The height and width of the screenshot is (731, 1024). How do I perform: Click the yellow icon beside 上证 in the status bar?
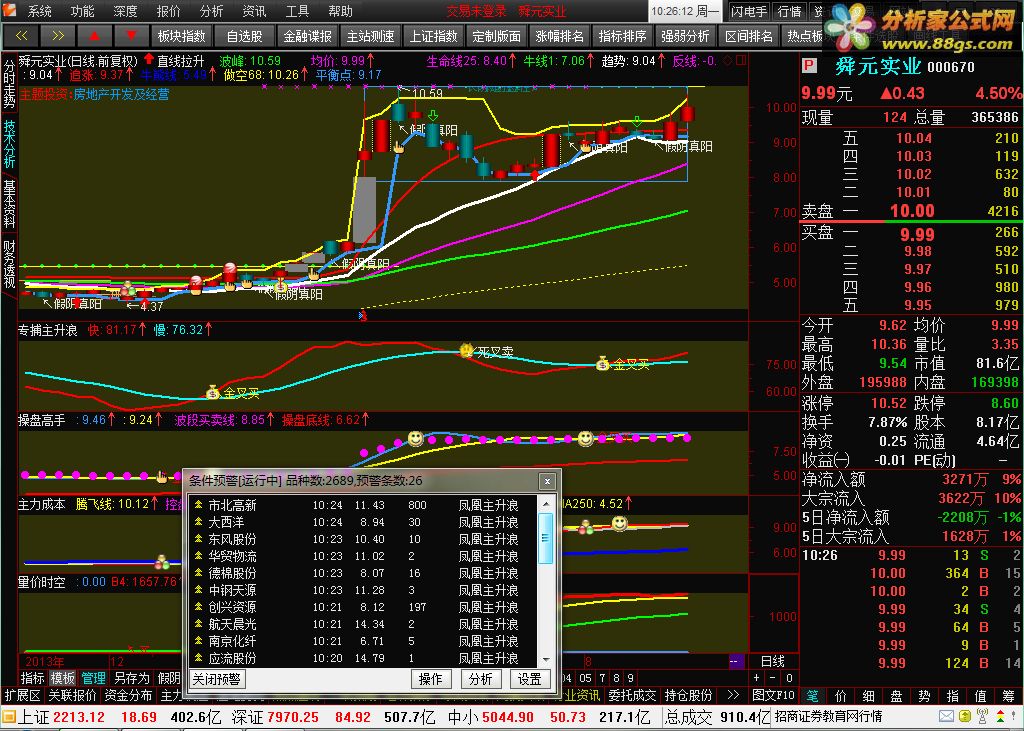8,717
